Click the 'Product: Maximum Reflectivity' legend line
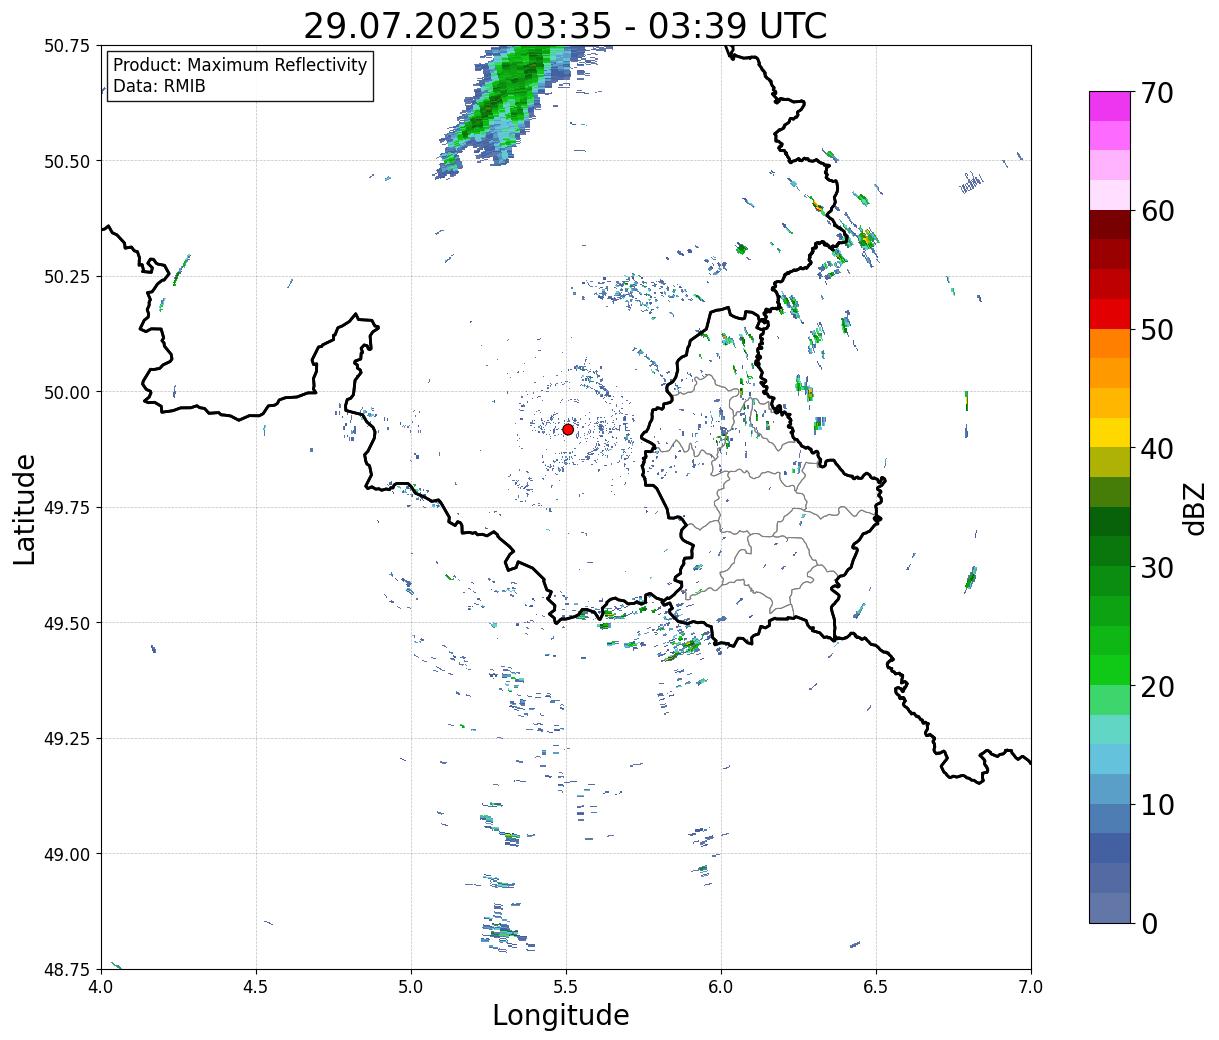This screenshot has width=1219, height=1040. tap(240, 65)
